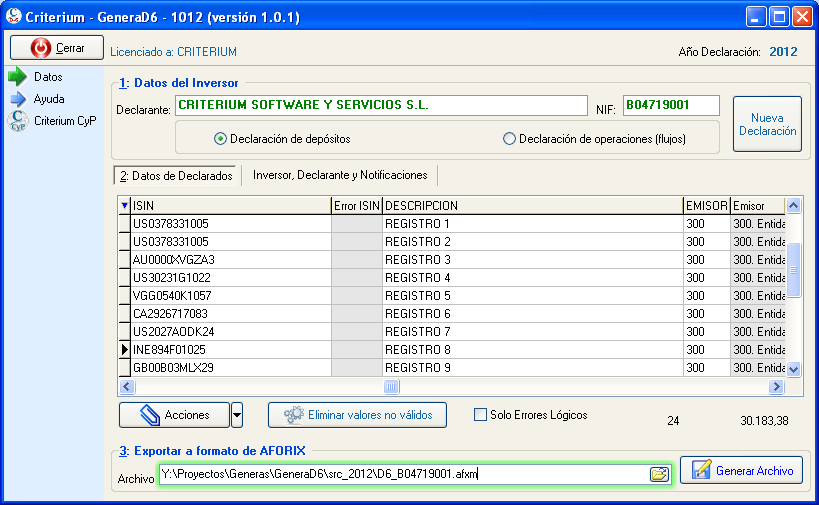819x505 pixels.
Task: Click EMISOR value 300 in REGISTRO 3 row
Action: pos(707,260)
